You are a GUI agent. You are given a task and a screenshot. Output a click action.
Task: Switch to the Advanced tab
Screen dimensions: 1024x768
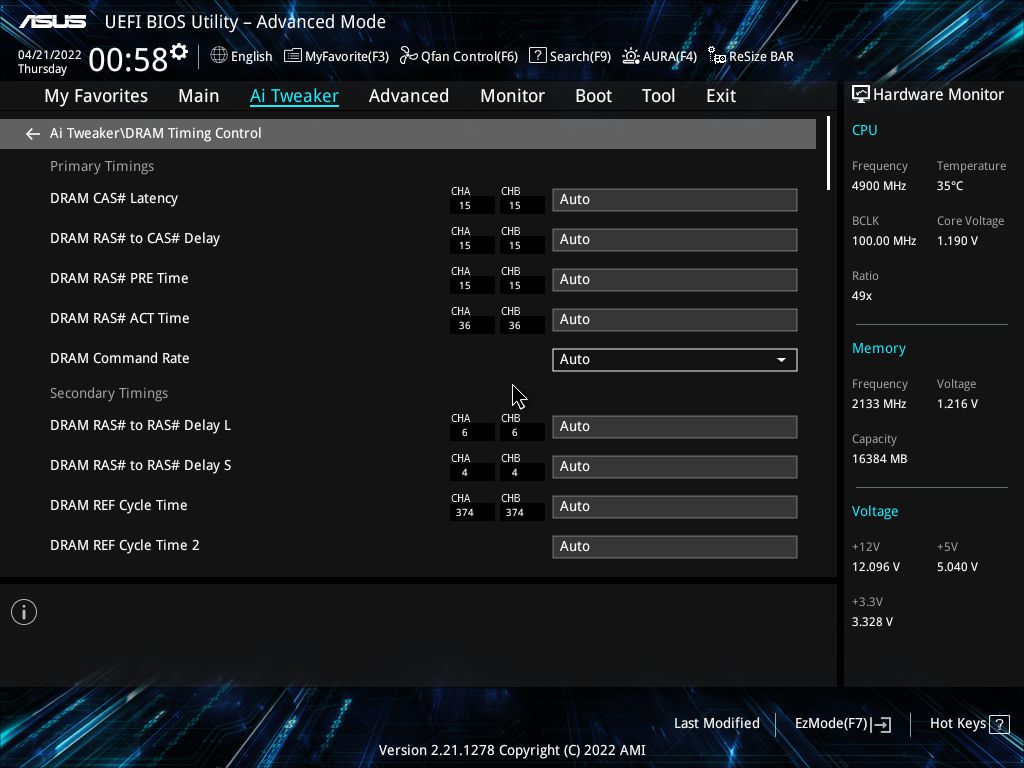point(409,96)
